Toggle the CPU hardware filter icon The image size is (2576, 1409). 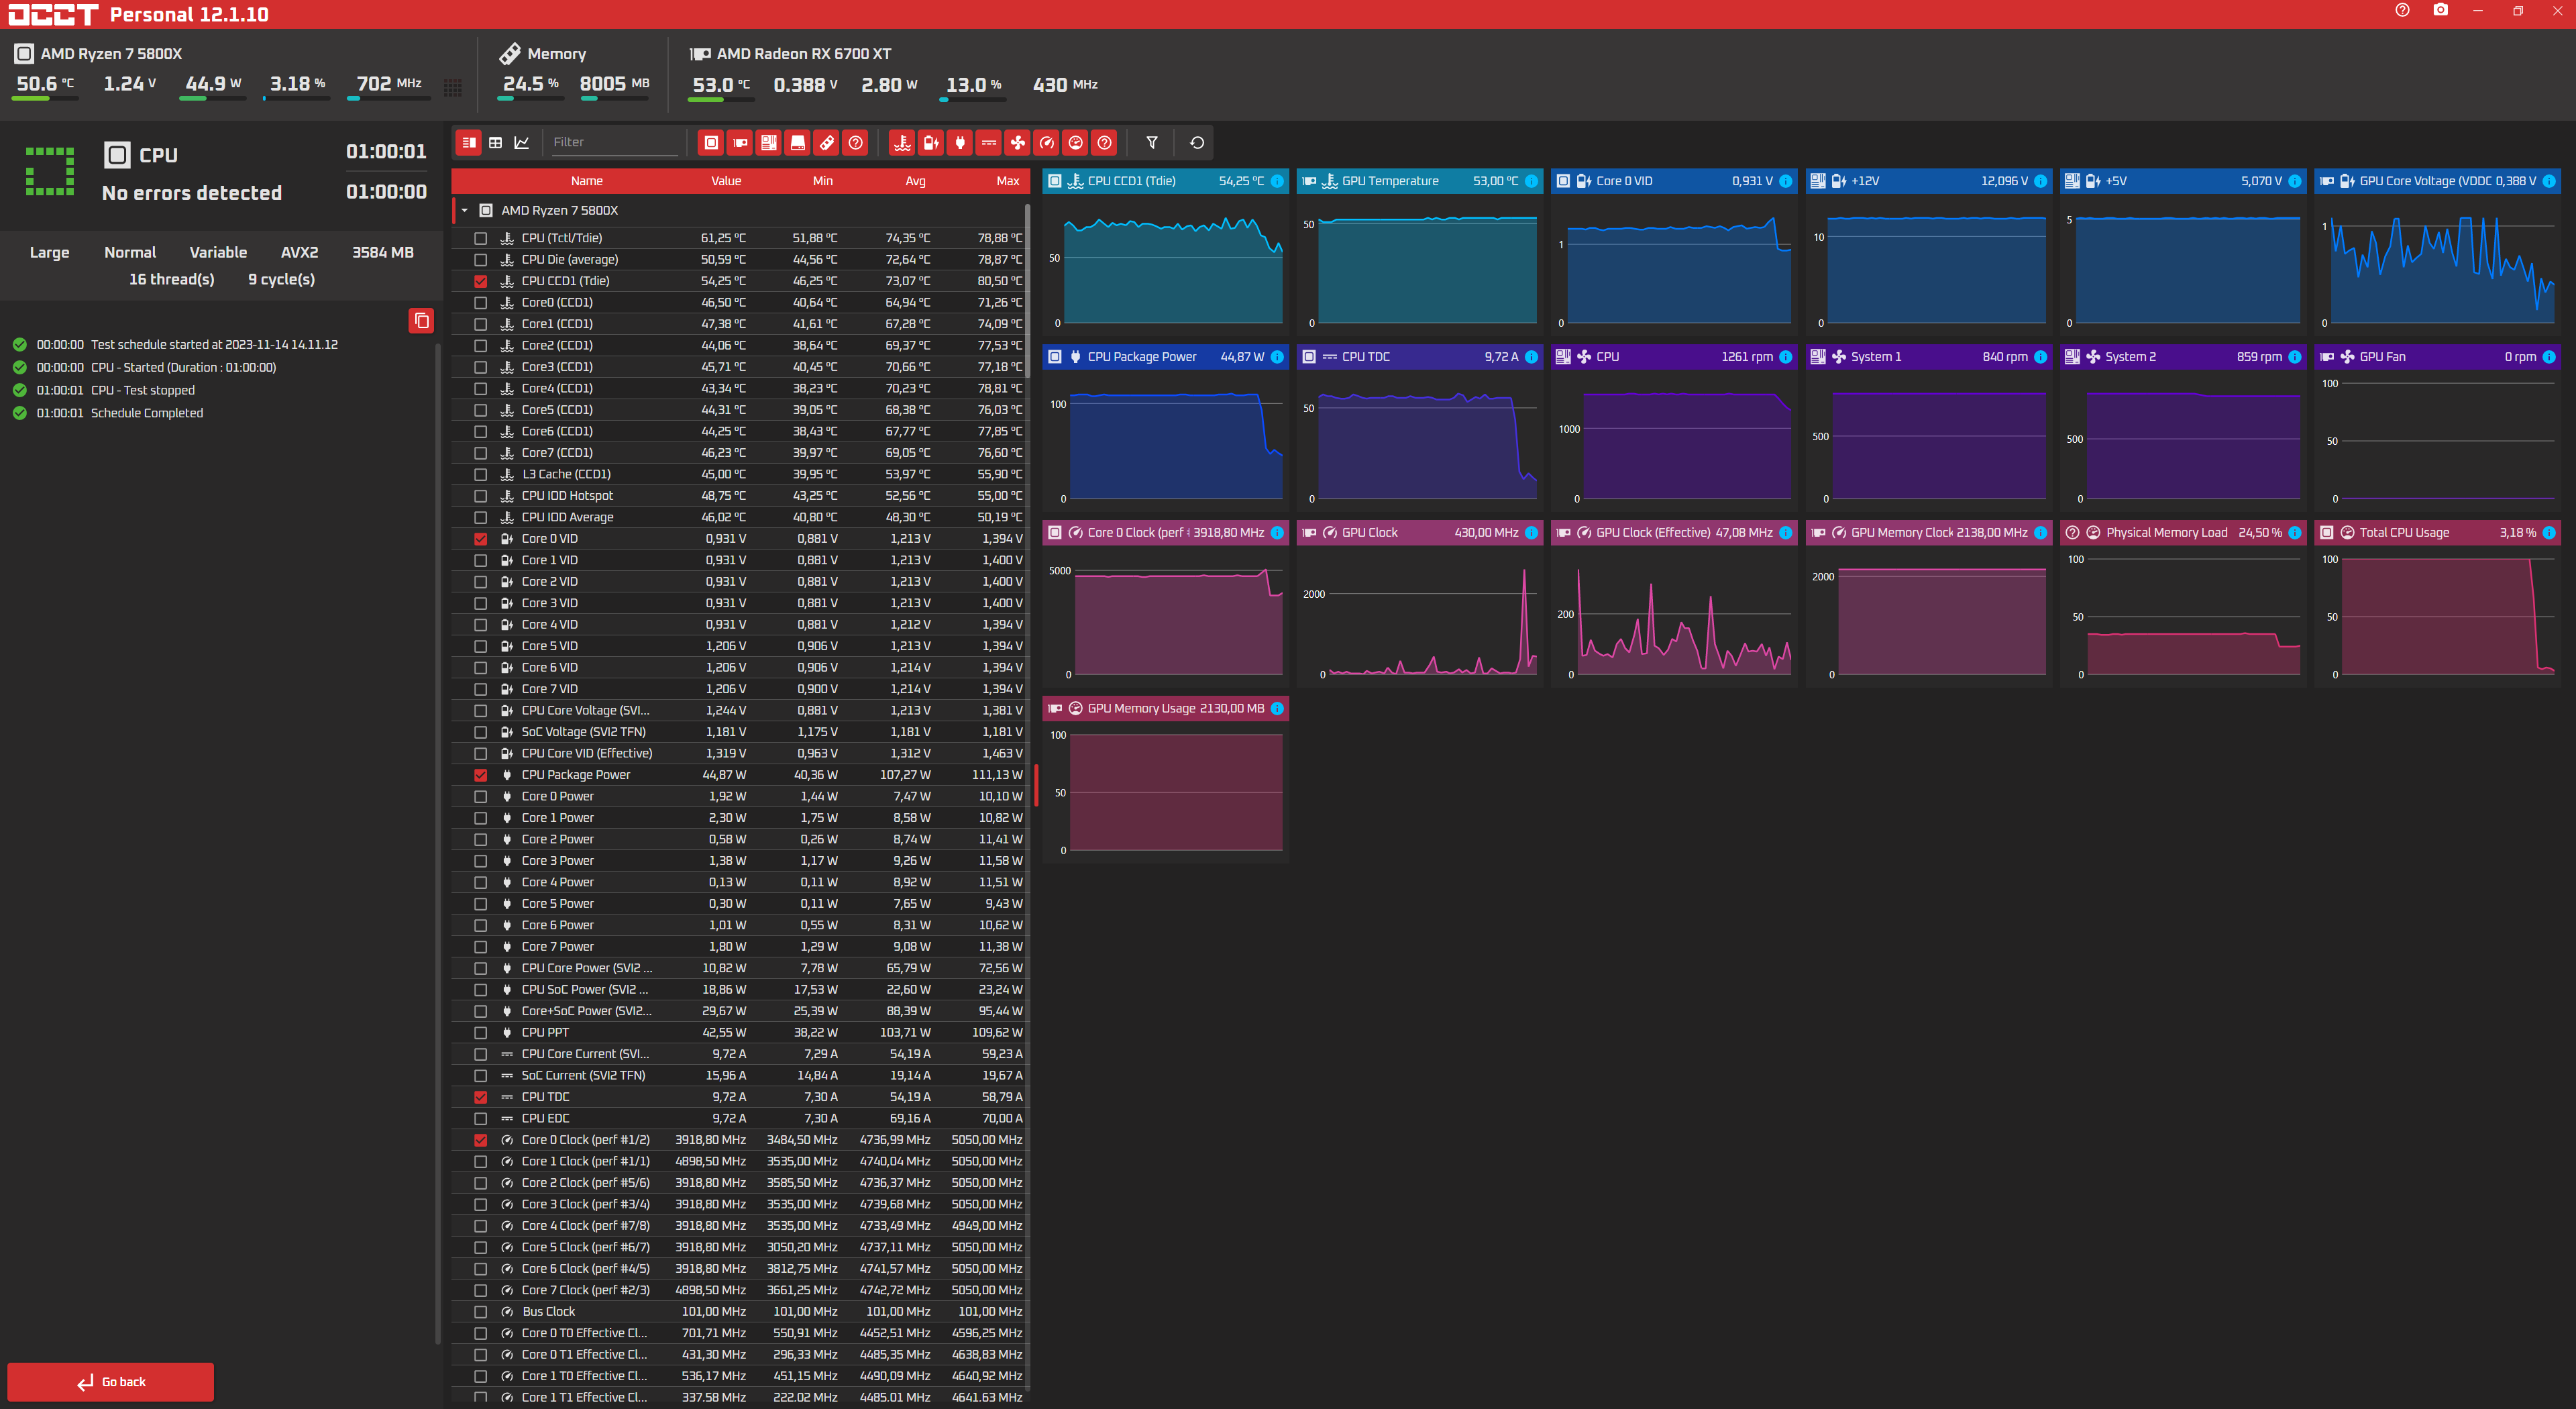[x=711, y=143]
